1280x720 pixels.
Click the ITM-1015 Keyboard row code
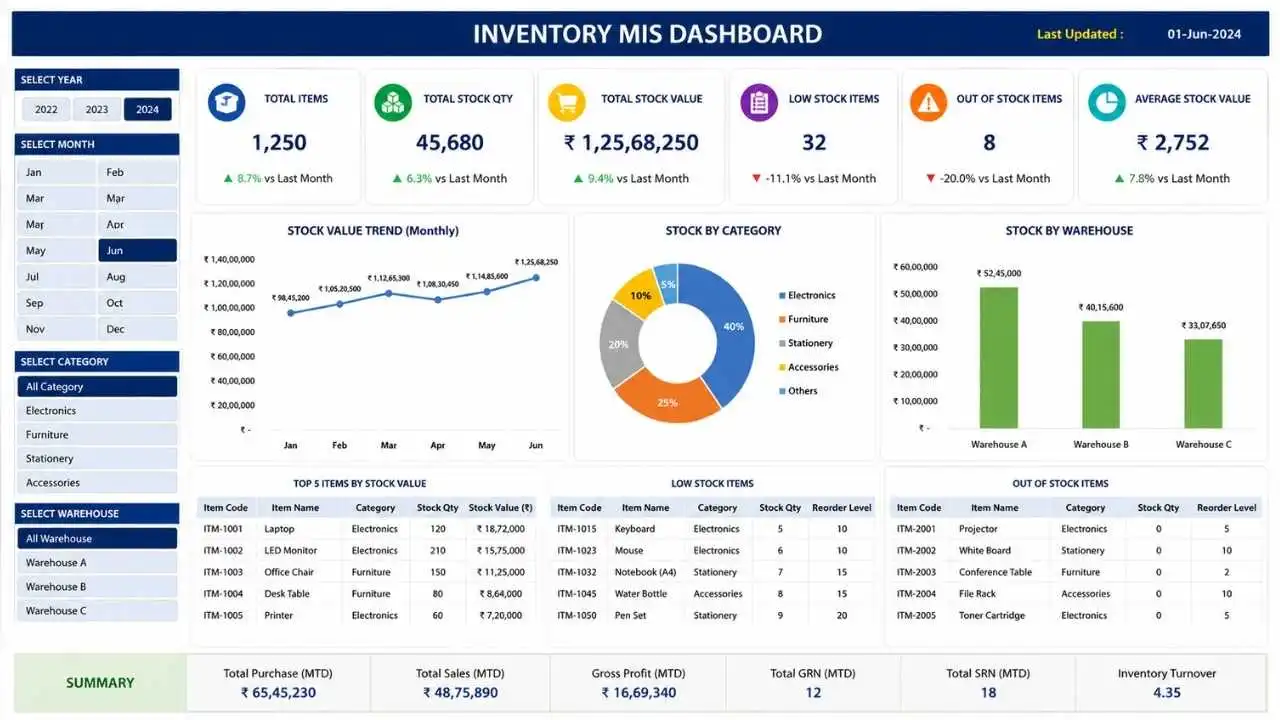[x=577, y=529]
